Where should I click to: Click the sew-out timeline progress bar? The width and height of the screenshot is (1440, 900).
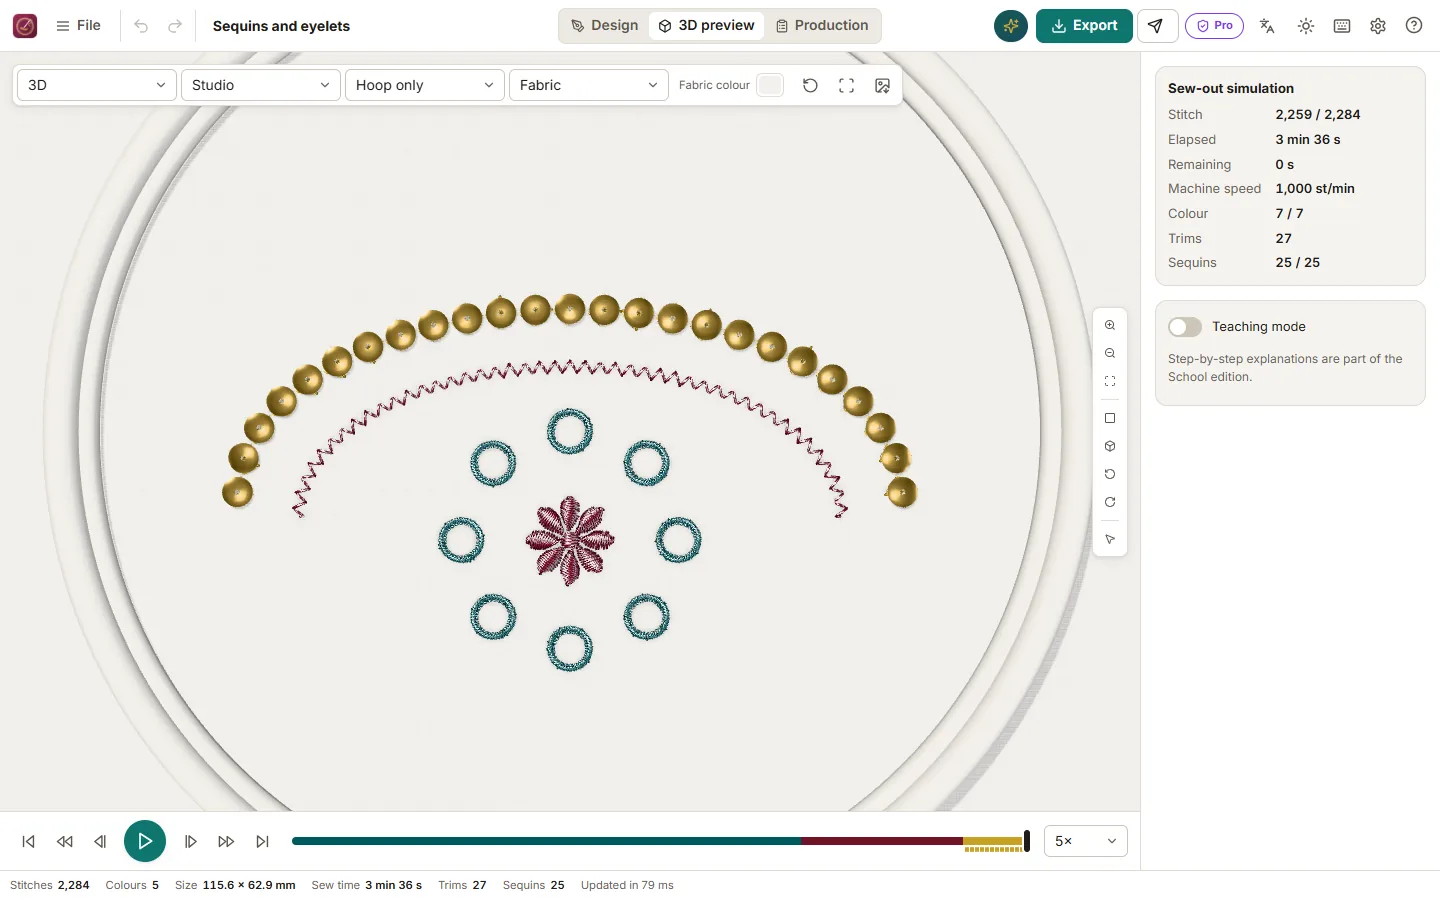pos(659,841)
